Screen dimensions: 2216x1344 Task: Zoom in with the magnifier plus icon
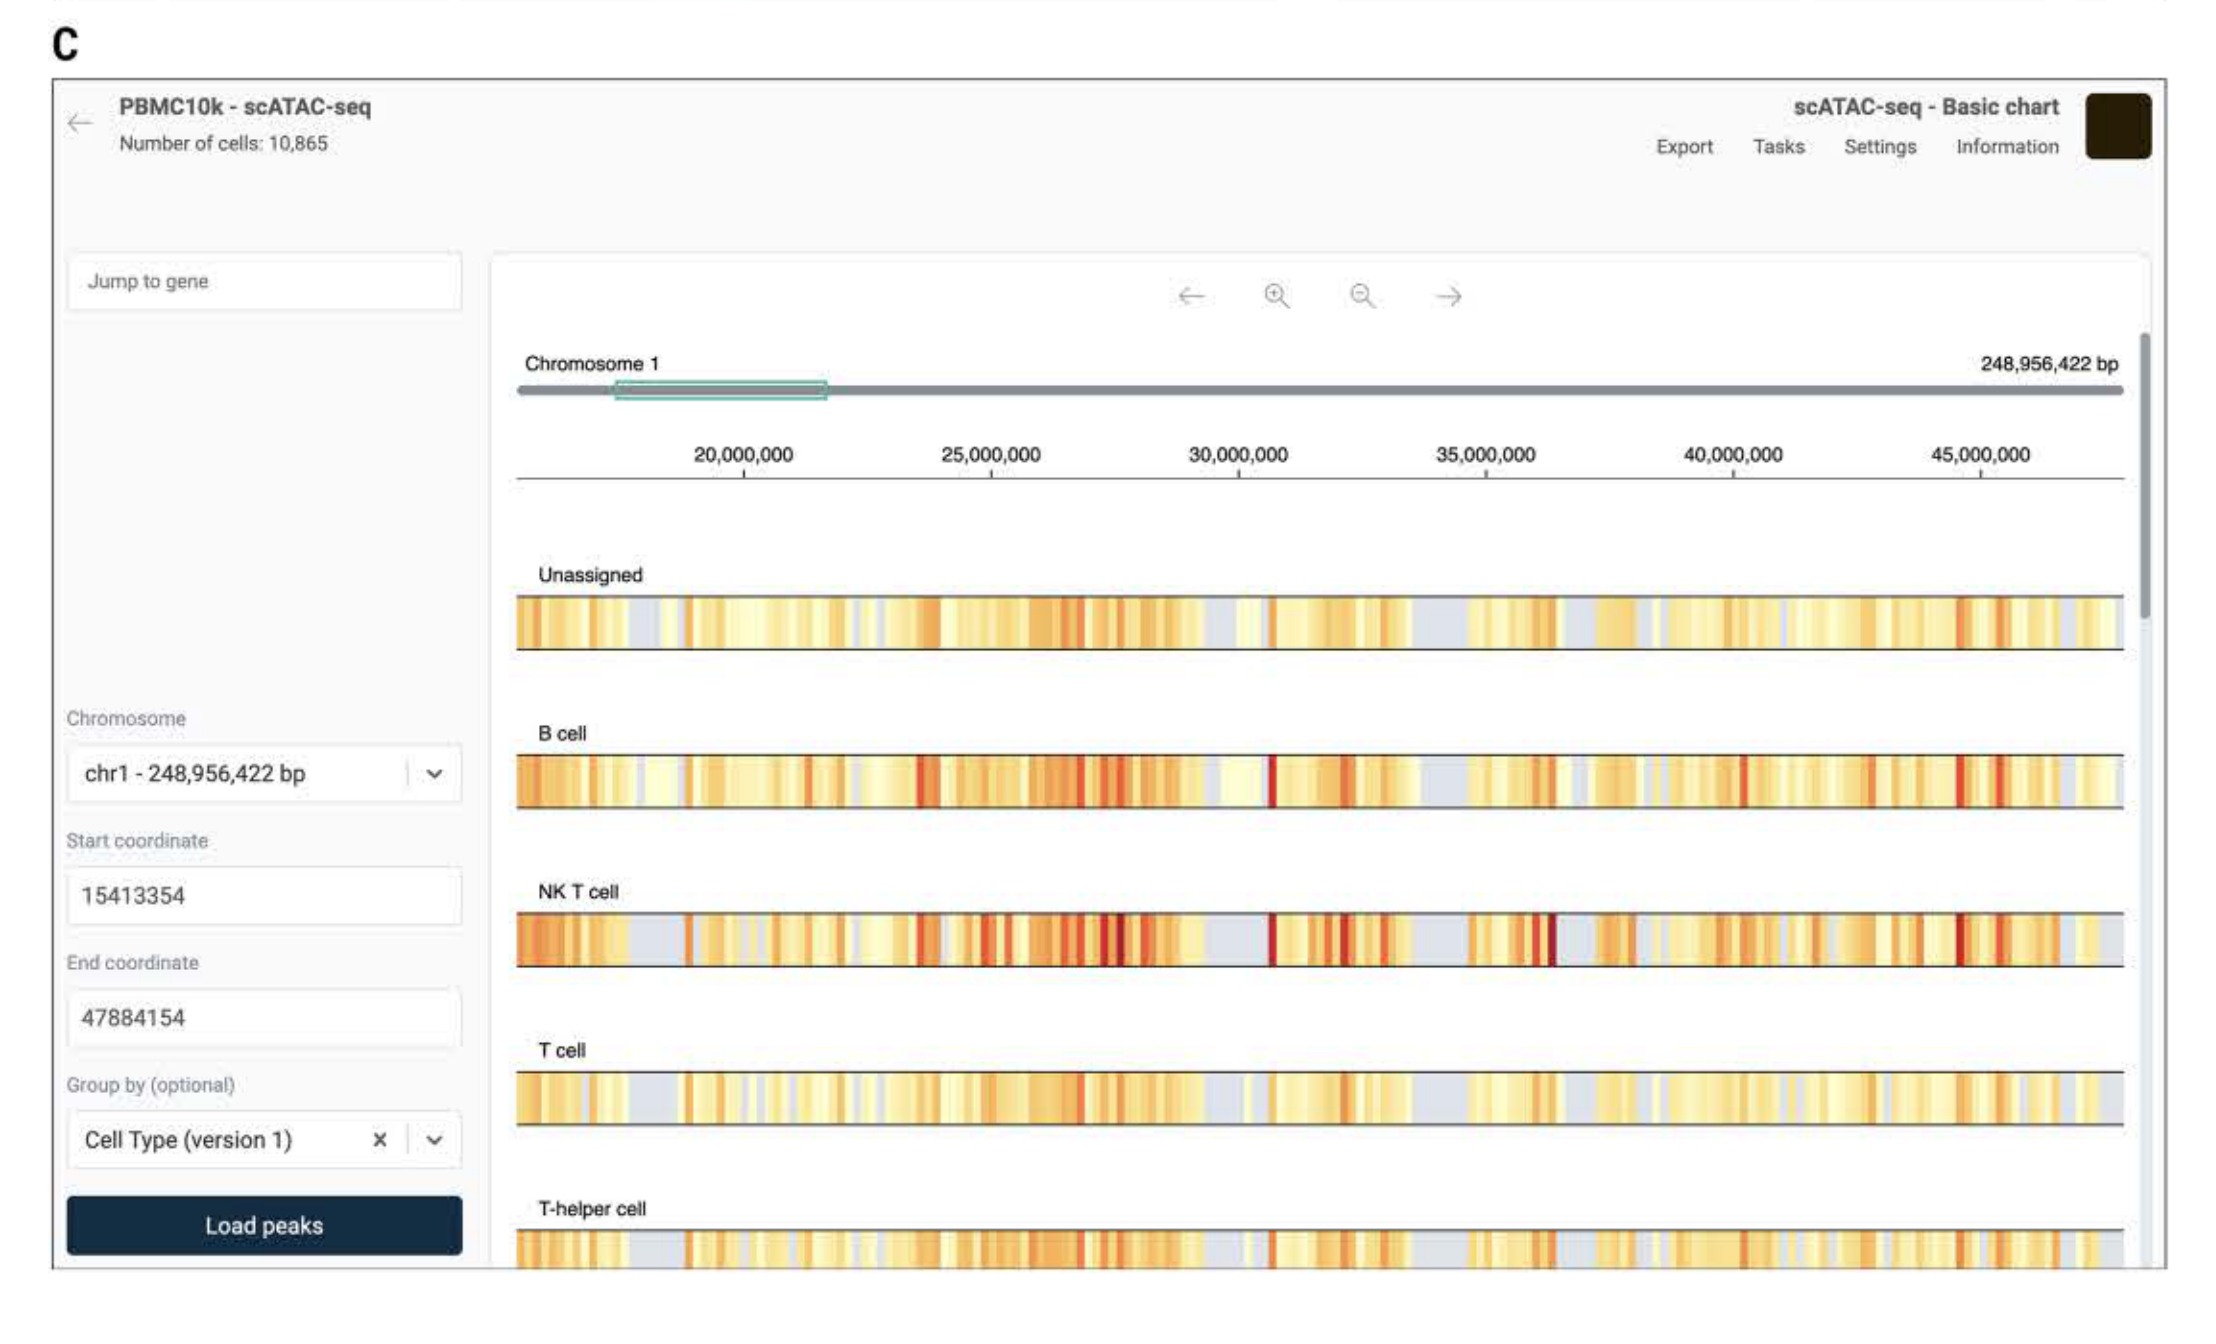[1276, 296]
